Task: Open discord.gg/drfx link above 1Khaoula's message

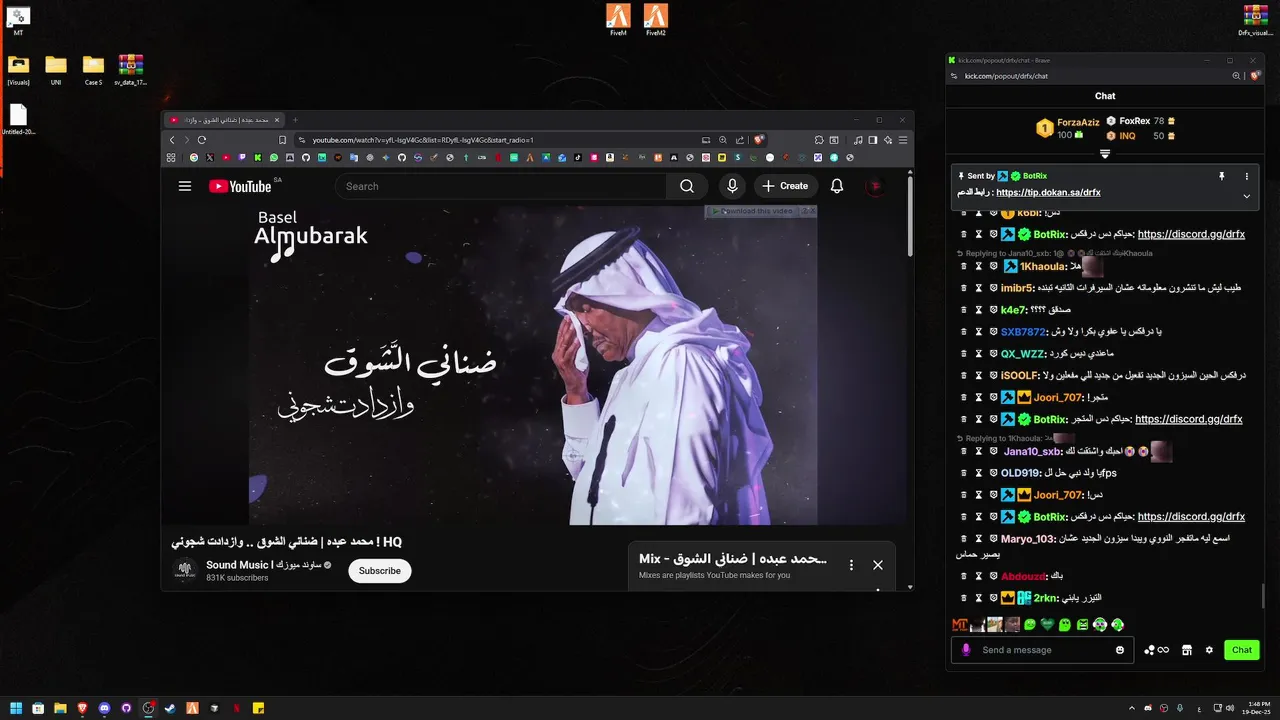Action: pos(1191,234)
